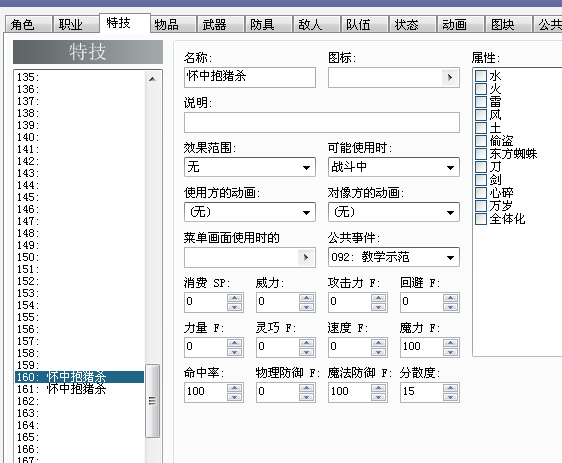Increase the 攻击力 F value
The height and width of the screenshot is (463, 562).
pos(379,298)
